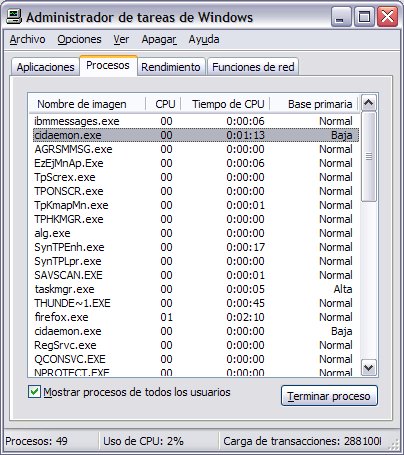Select the cidaemon.exe row with 0:01:13
This screenshot has height=455, width=404.
coord(196,135)
